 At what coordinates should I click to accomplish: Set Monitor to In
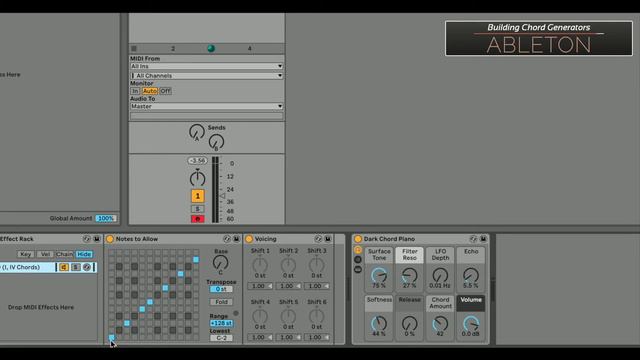tap(135, 91)
